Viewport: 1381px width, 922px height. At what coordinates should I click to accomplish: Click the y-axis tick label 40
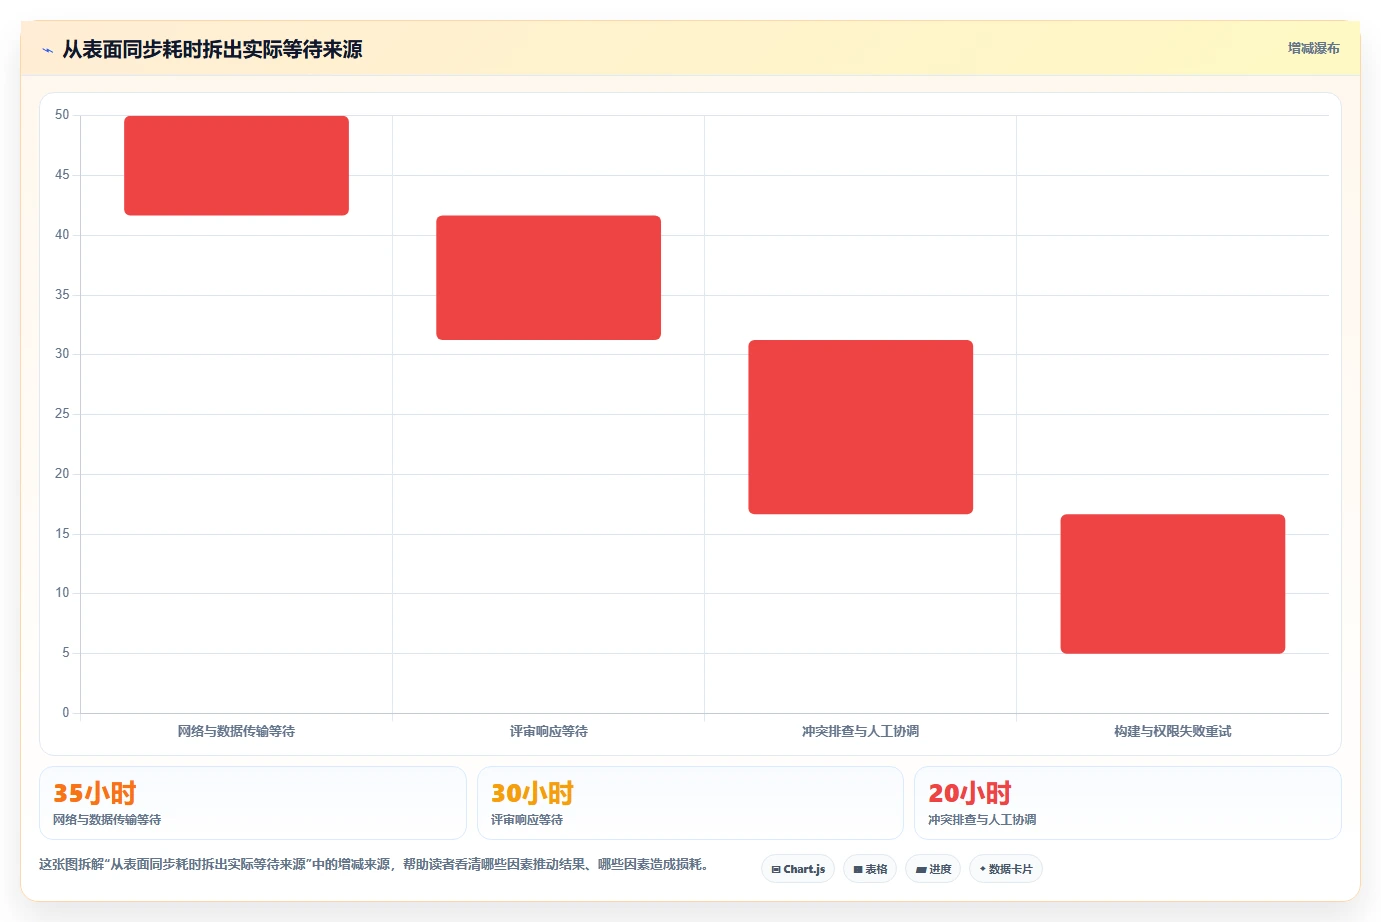[62, 235]
